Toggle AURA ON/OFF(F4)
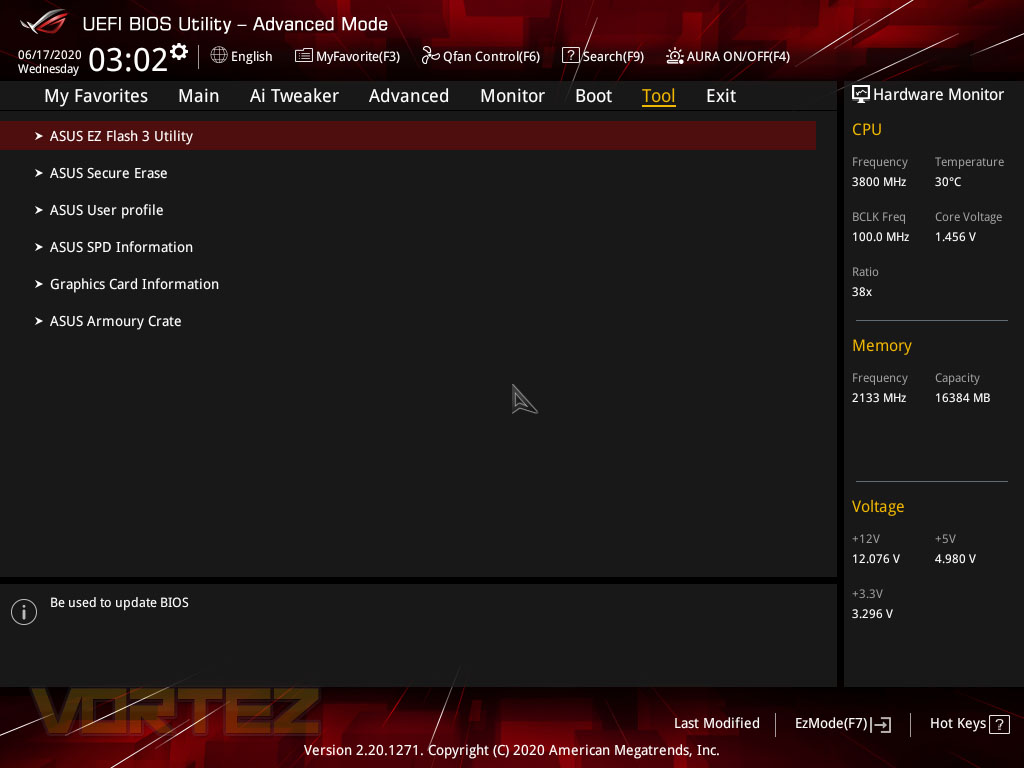This screenshot has width=1024, height=768. pyautogui.click(x=738, y=56)
